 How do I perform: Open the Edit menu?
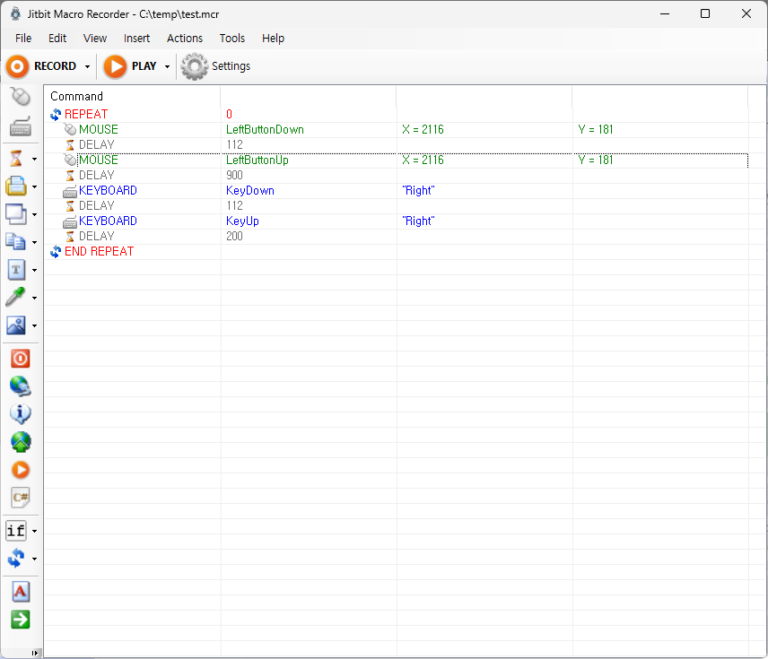57,38
